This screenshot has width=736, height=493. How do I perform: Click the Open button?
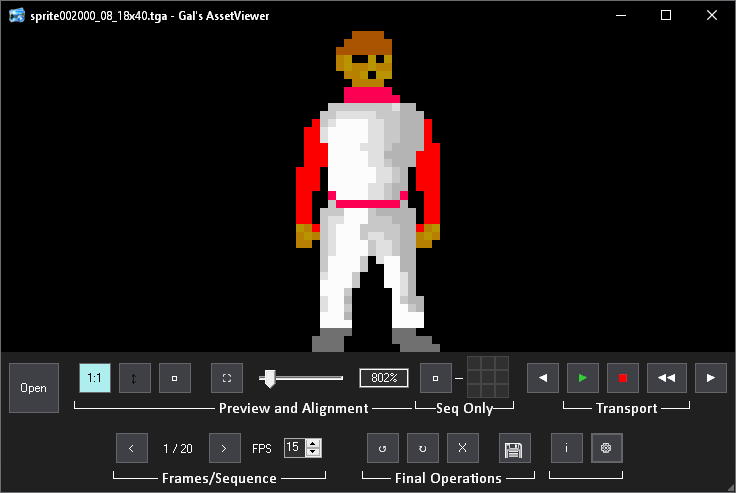click(x=34, y=388)
